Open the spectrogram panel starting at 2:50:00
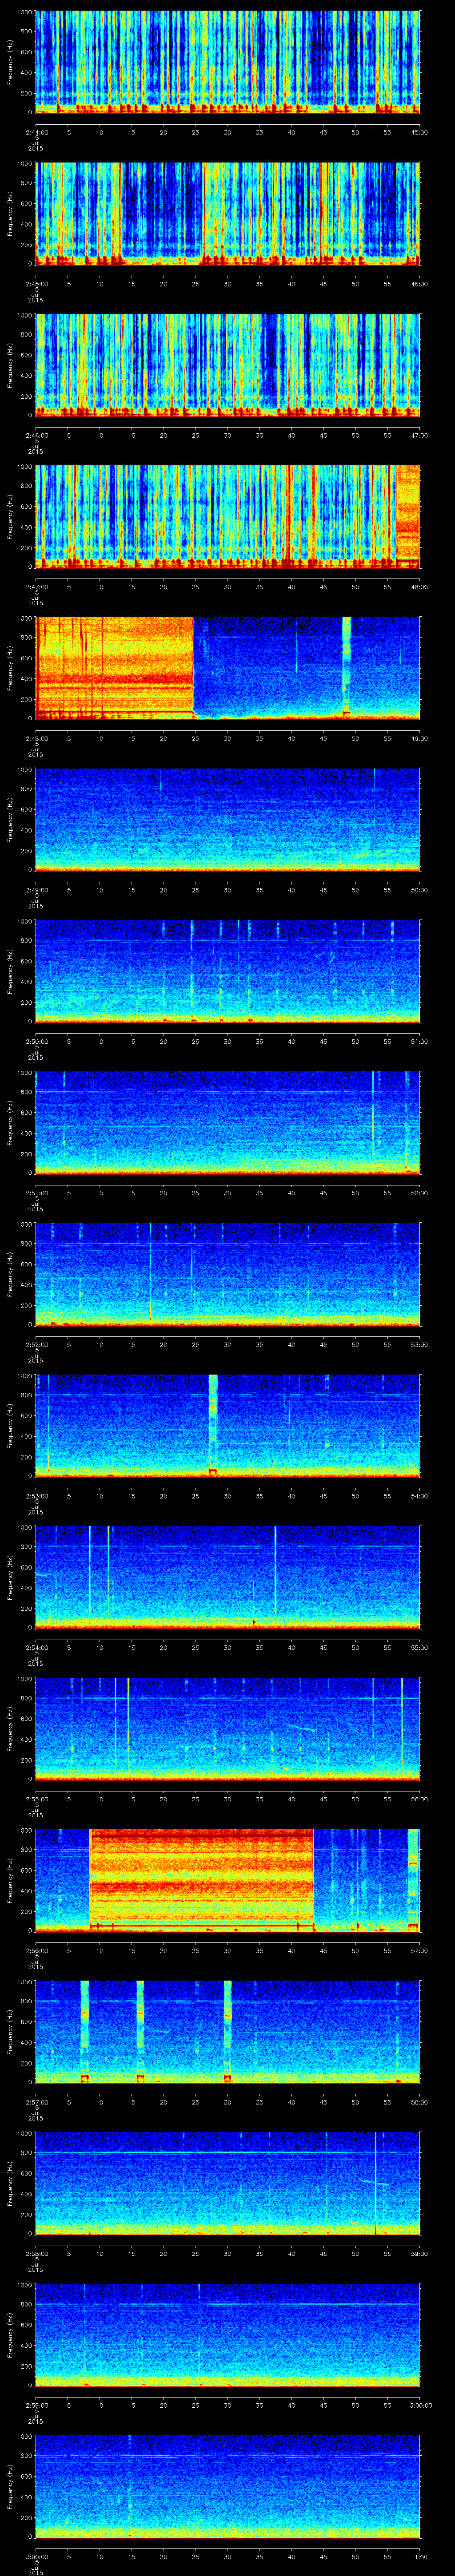455x2576 pixels. coord(228,971)
